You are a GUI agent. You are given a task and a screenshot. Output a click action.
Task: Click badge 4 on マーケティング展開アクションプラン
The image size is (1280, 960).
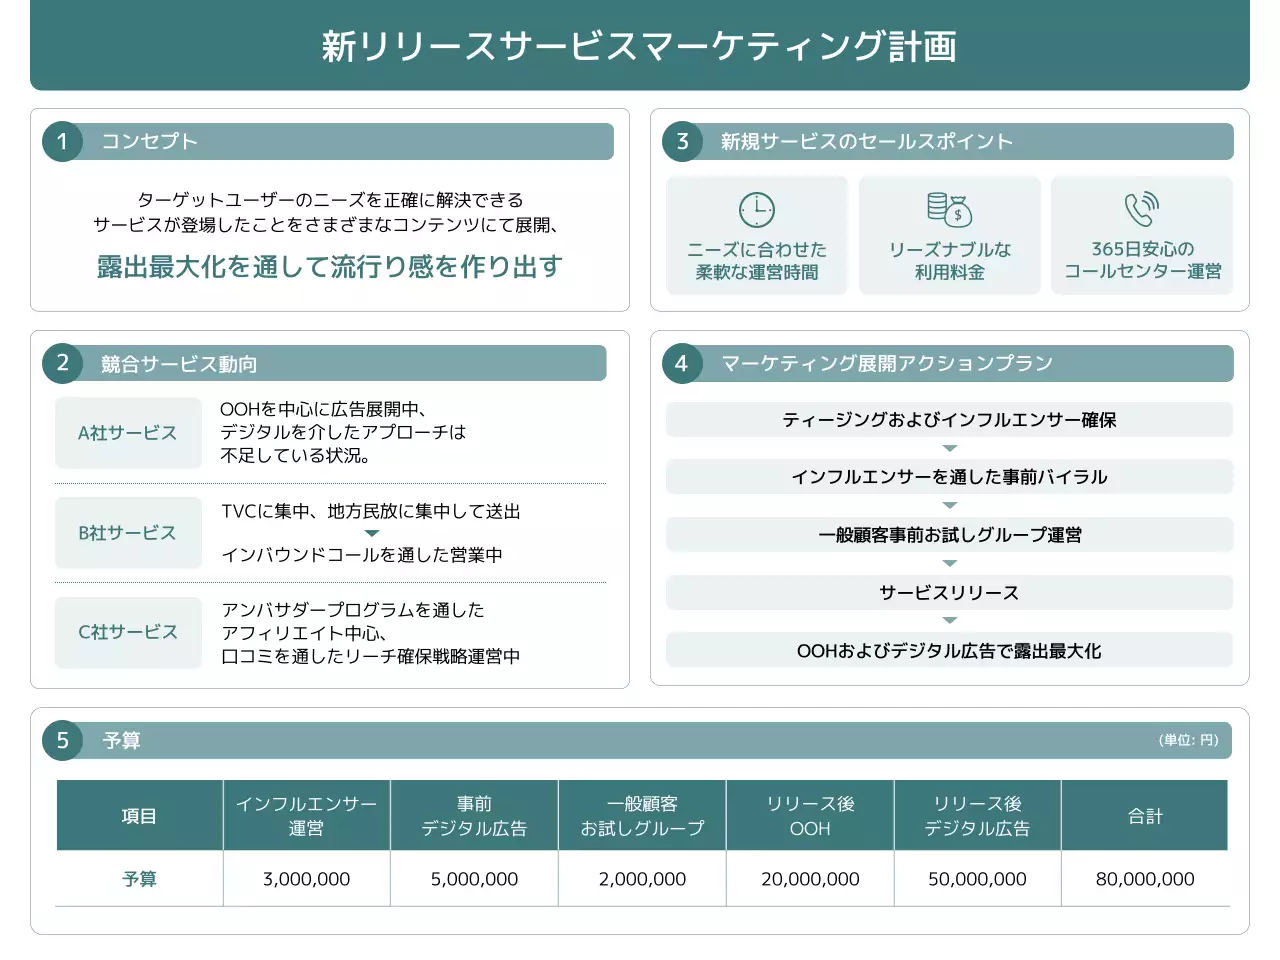pos(682,363)
